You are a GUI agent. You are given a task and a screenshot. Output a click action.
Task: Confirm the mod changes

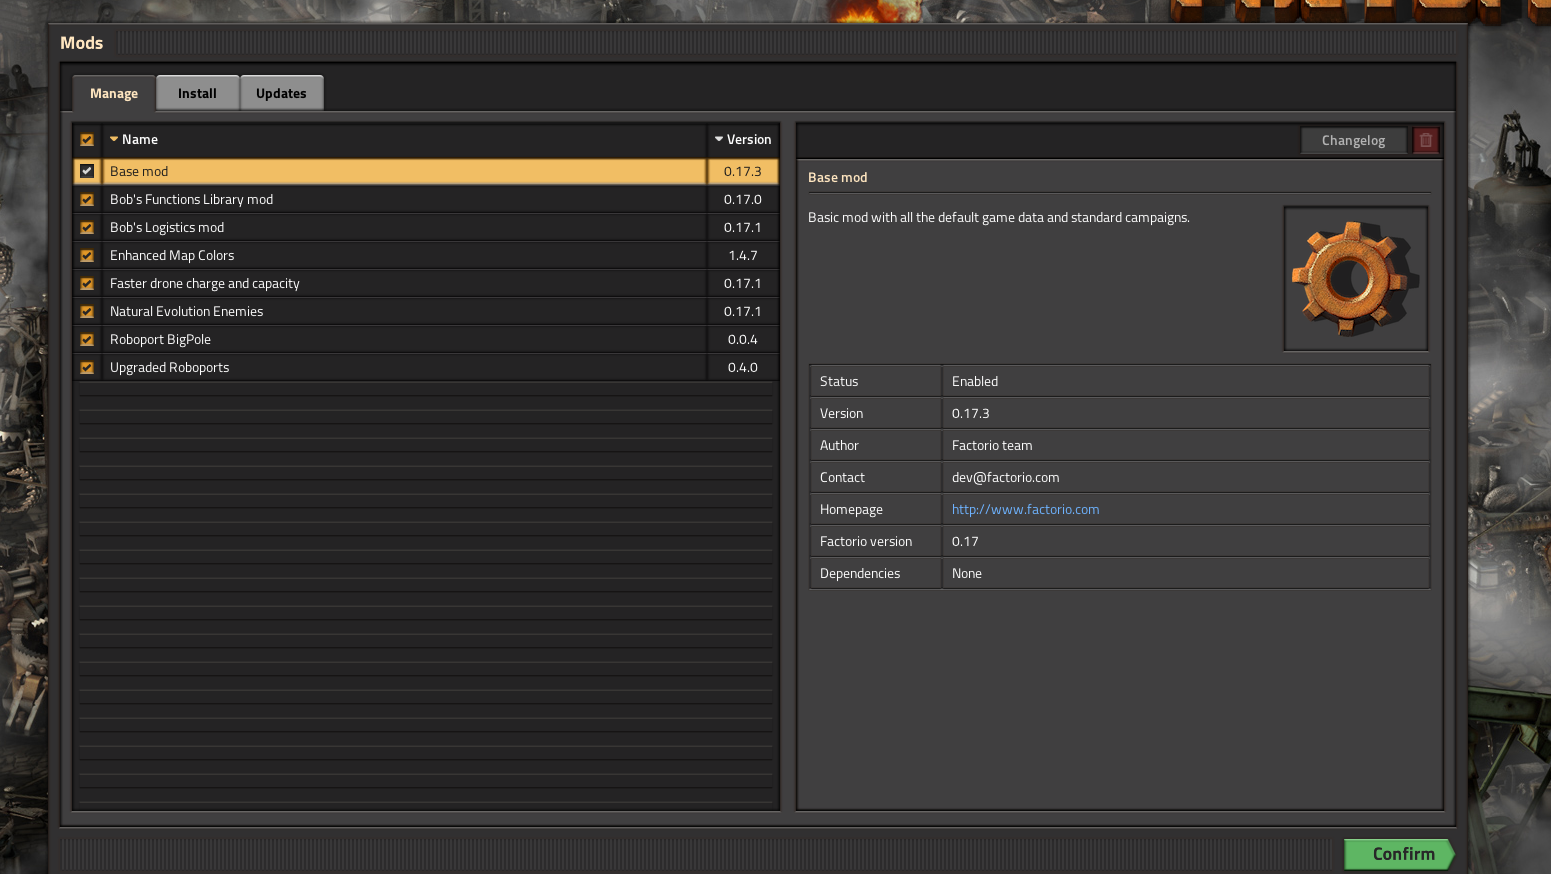[x=1399, y=854]
